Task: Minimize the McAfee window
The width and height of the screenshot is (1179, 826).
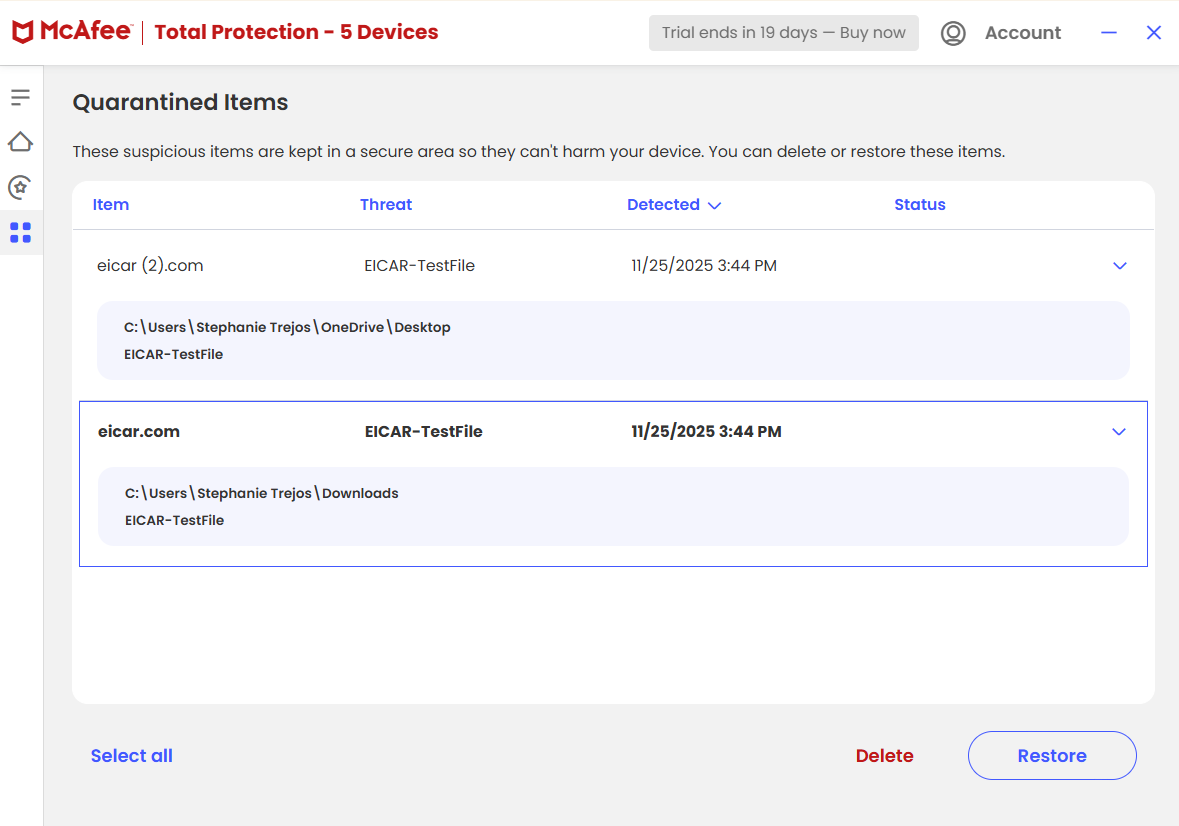Action: [1108, 33]
